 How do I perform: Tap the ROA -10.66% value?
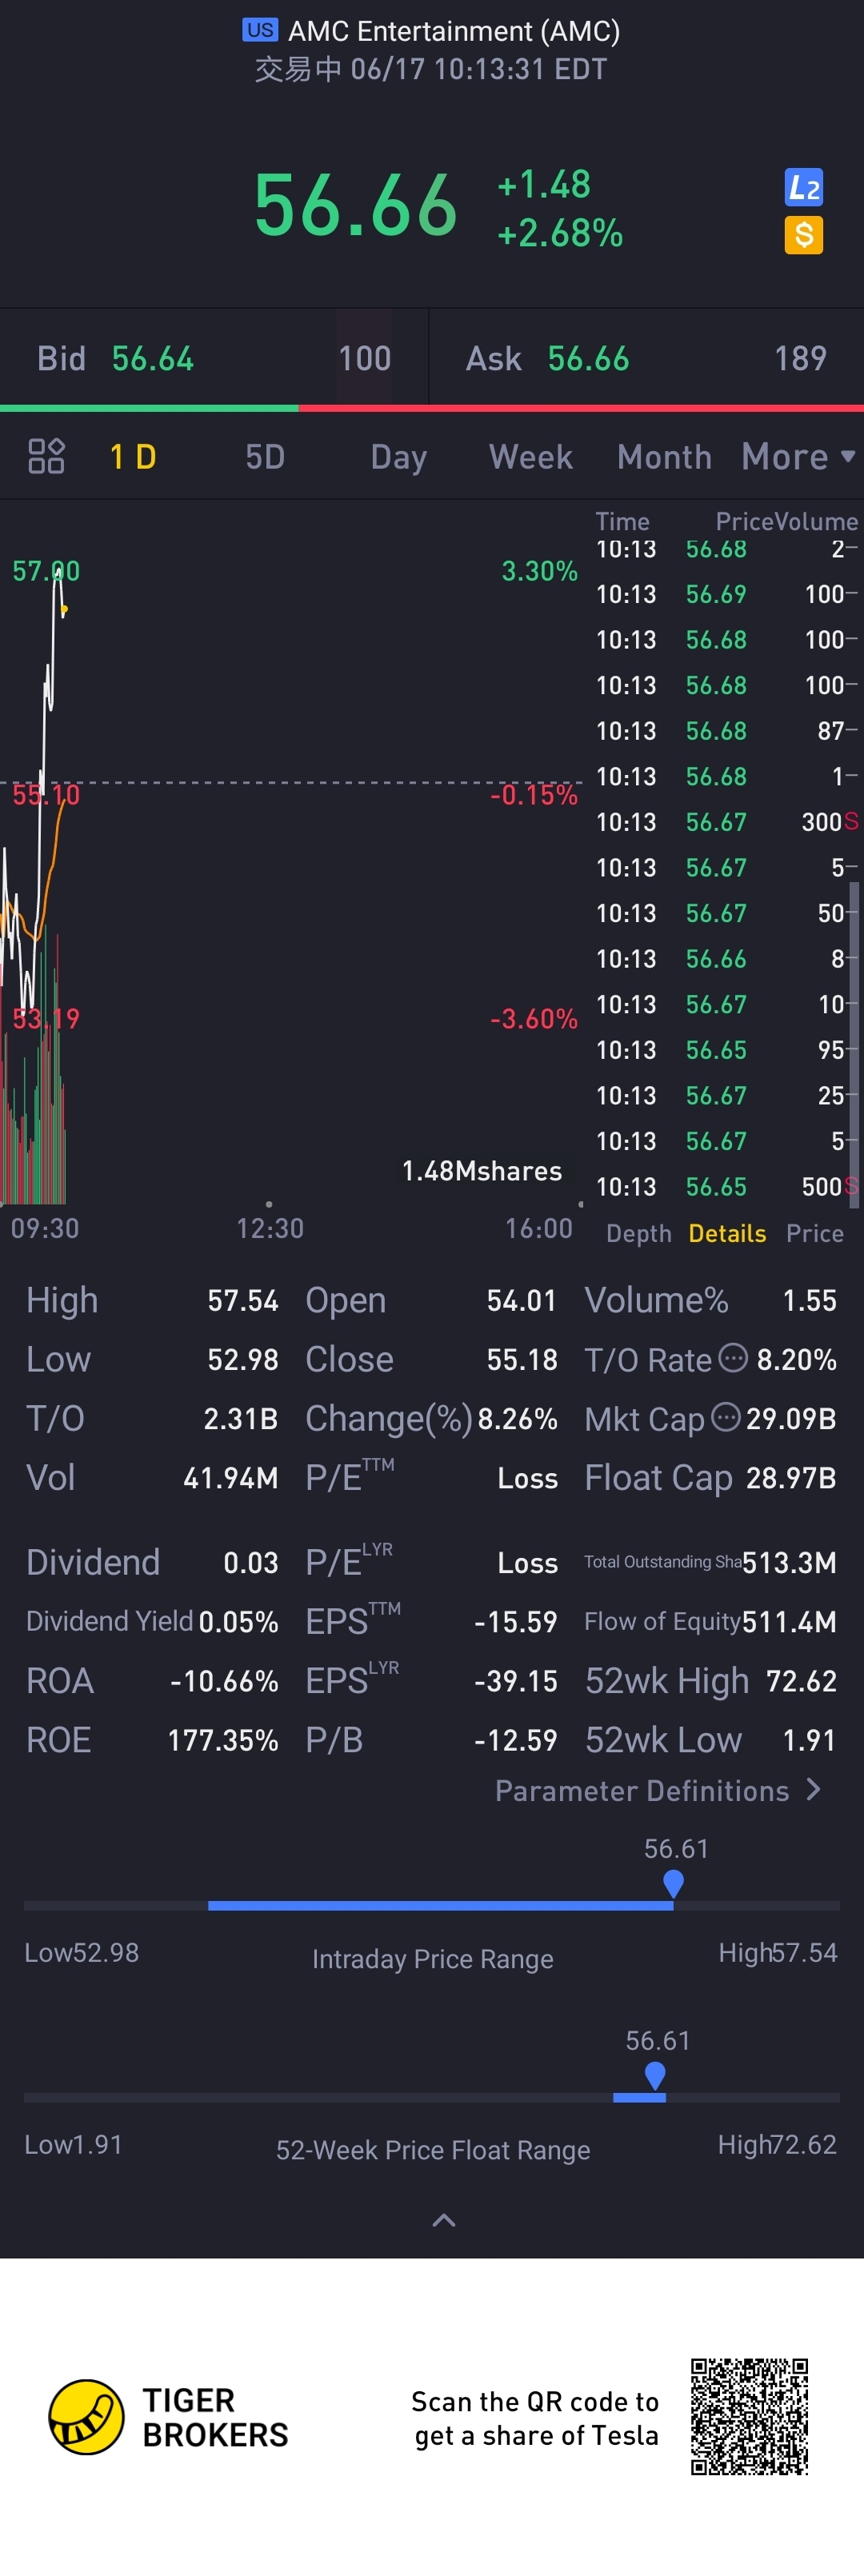[x=224, y=1681]
